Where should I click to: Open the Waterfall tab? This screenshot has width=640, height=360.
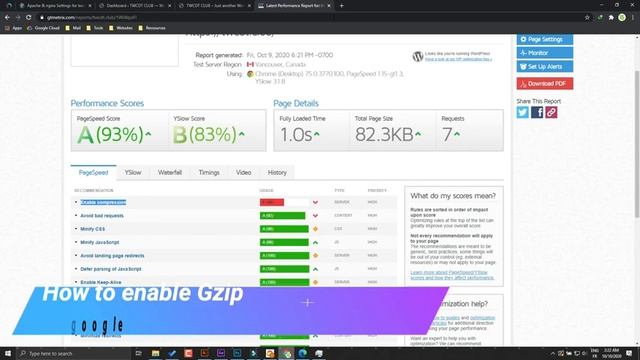tap(170, 173)
